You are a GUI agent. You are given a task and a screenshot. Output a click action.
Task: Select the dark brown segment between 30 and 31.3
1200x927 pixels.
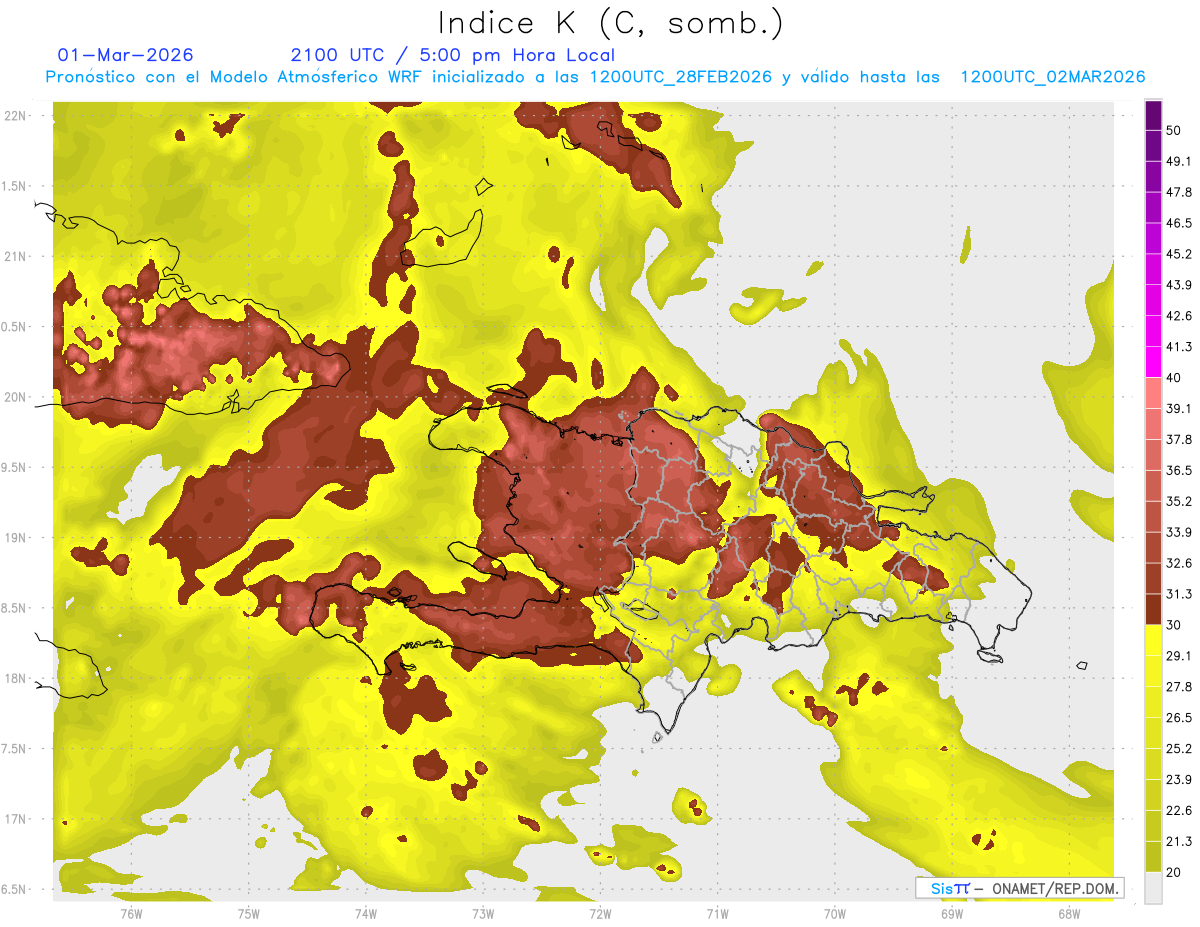1154,609
